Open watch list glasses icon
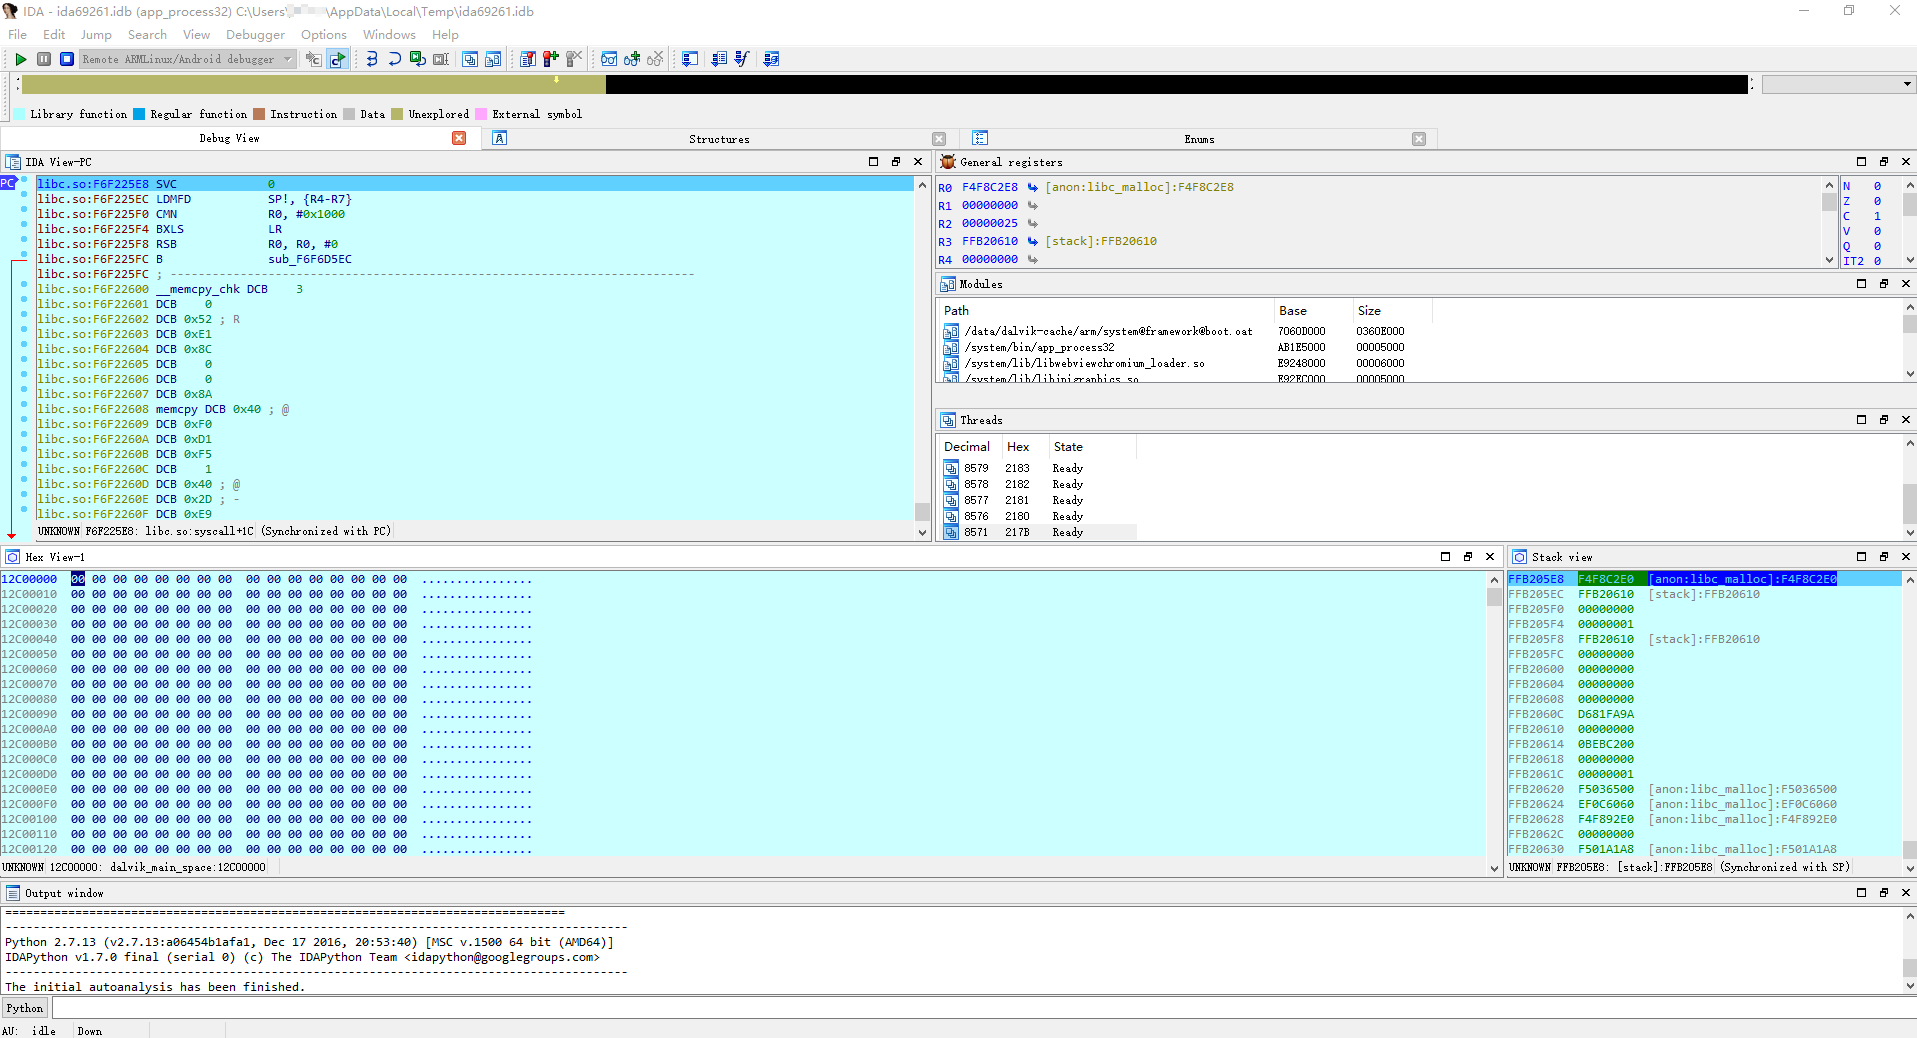 point(609,59)
